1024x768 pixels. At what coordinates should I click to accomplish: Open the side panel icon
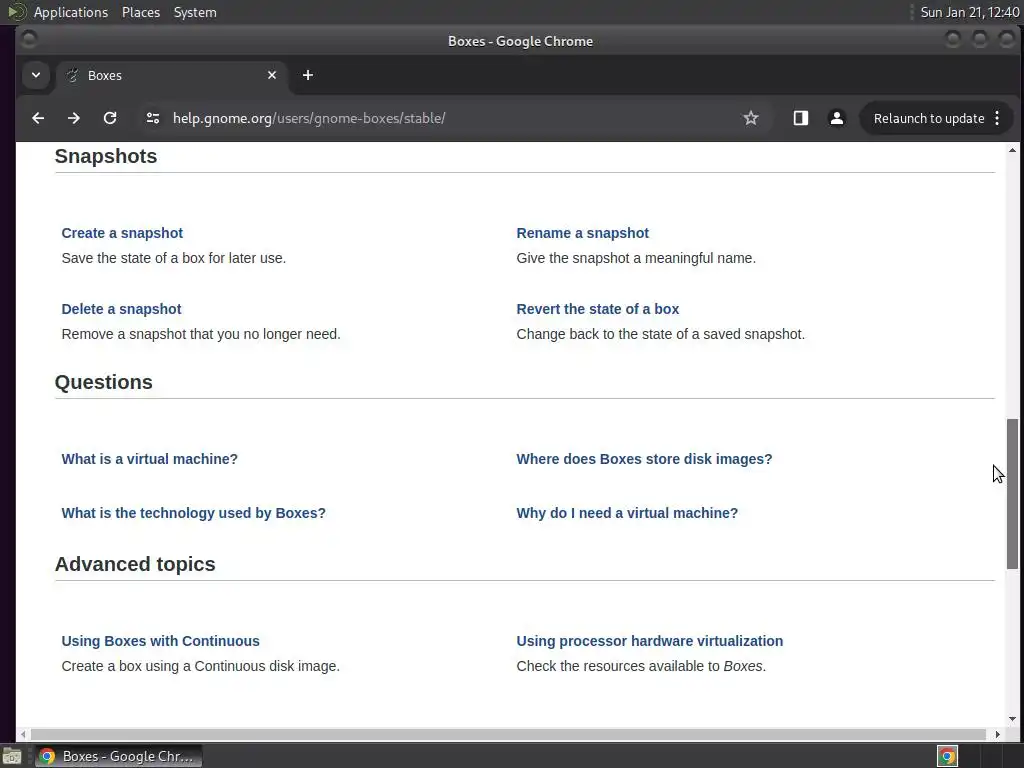tap(800, 118)
